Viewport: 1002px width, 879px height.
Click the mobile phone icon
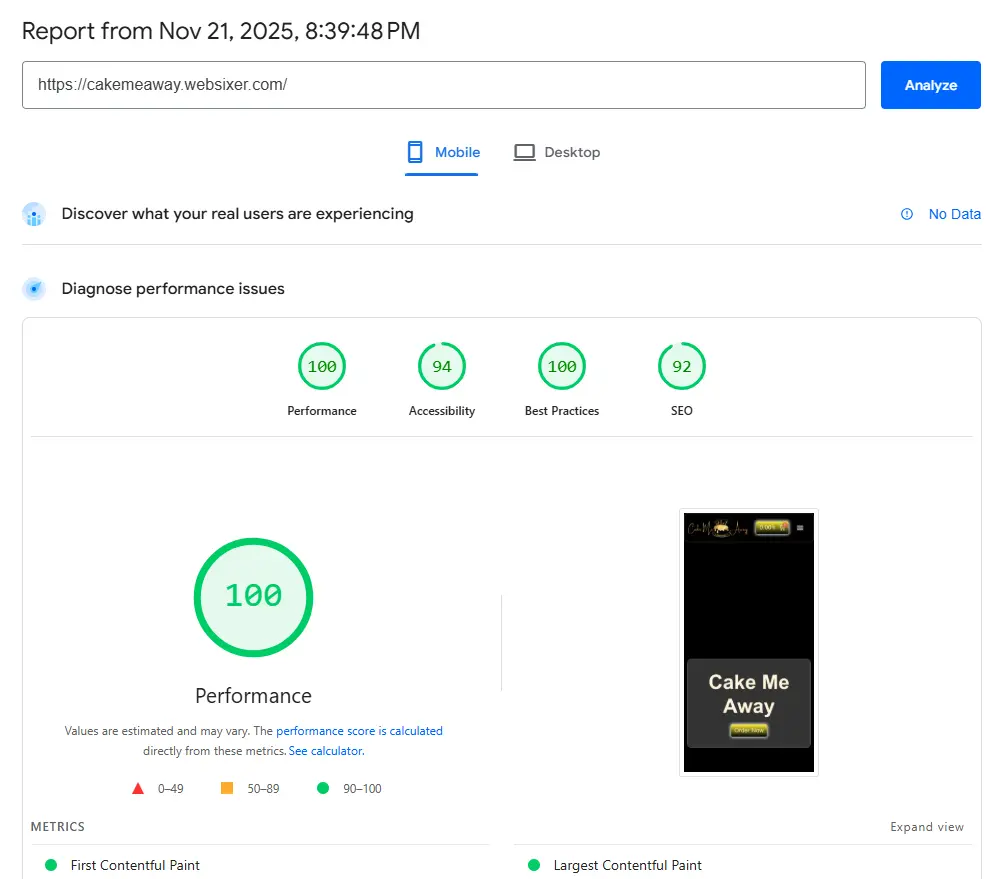pyautogui.click(x=415, y=152)
